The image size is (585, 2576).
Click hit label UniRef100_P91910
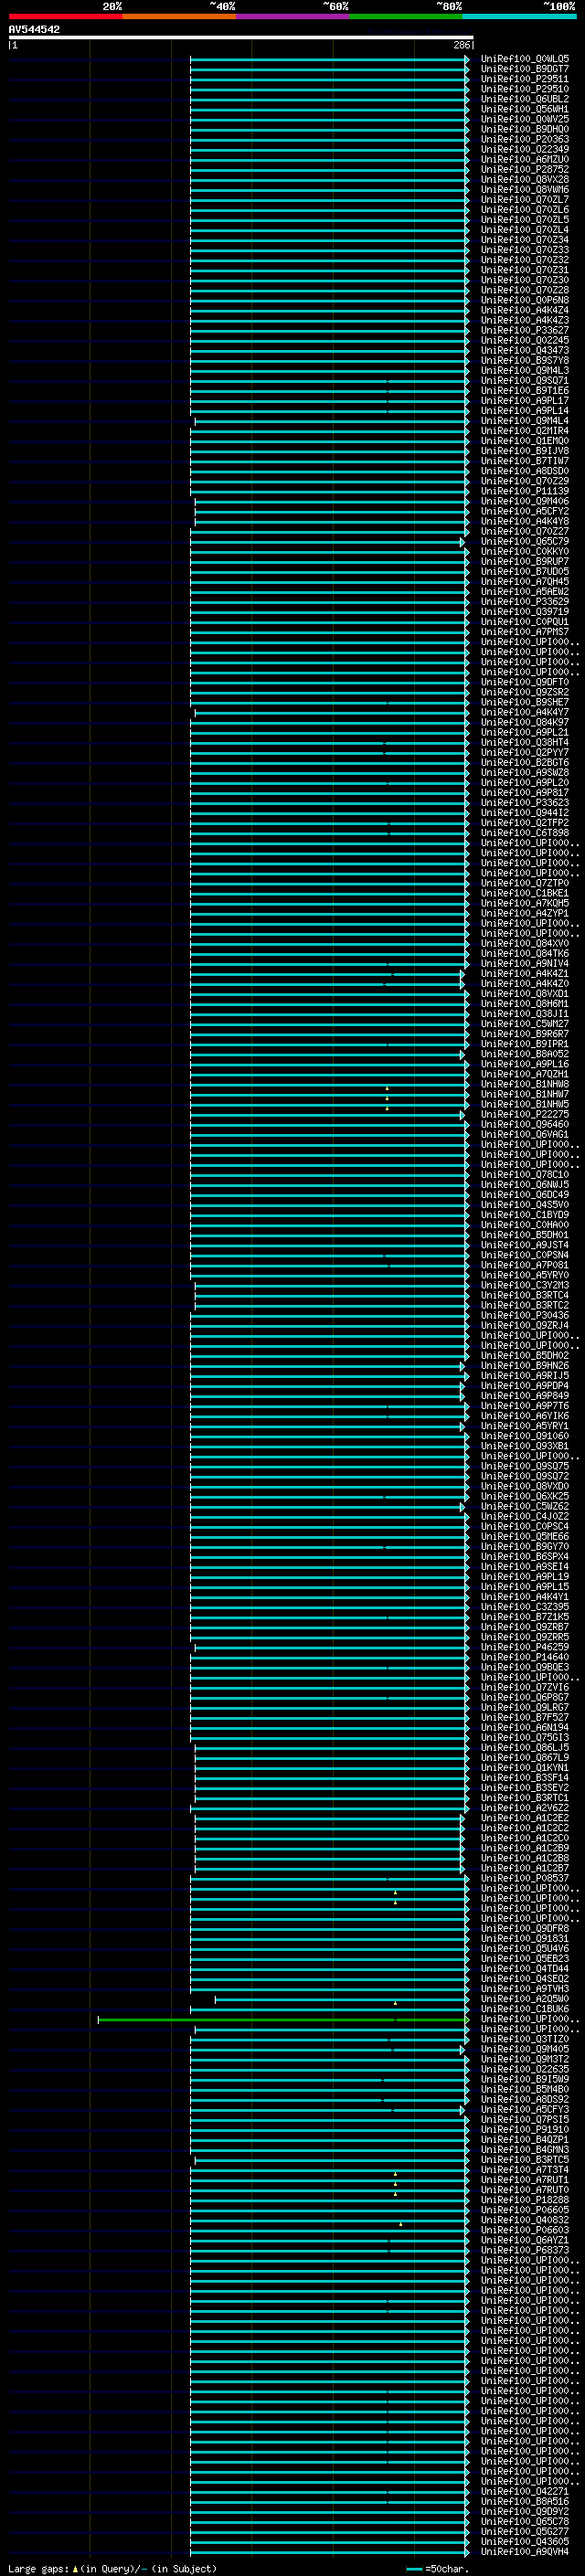click(525, 2129)
